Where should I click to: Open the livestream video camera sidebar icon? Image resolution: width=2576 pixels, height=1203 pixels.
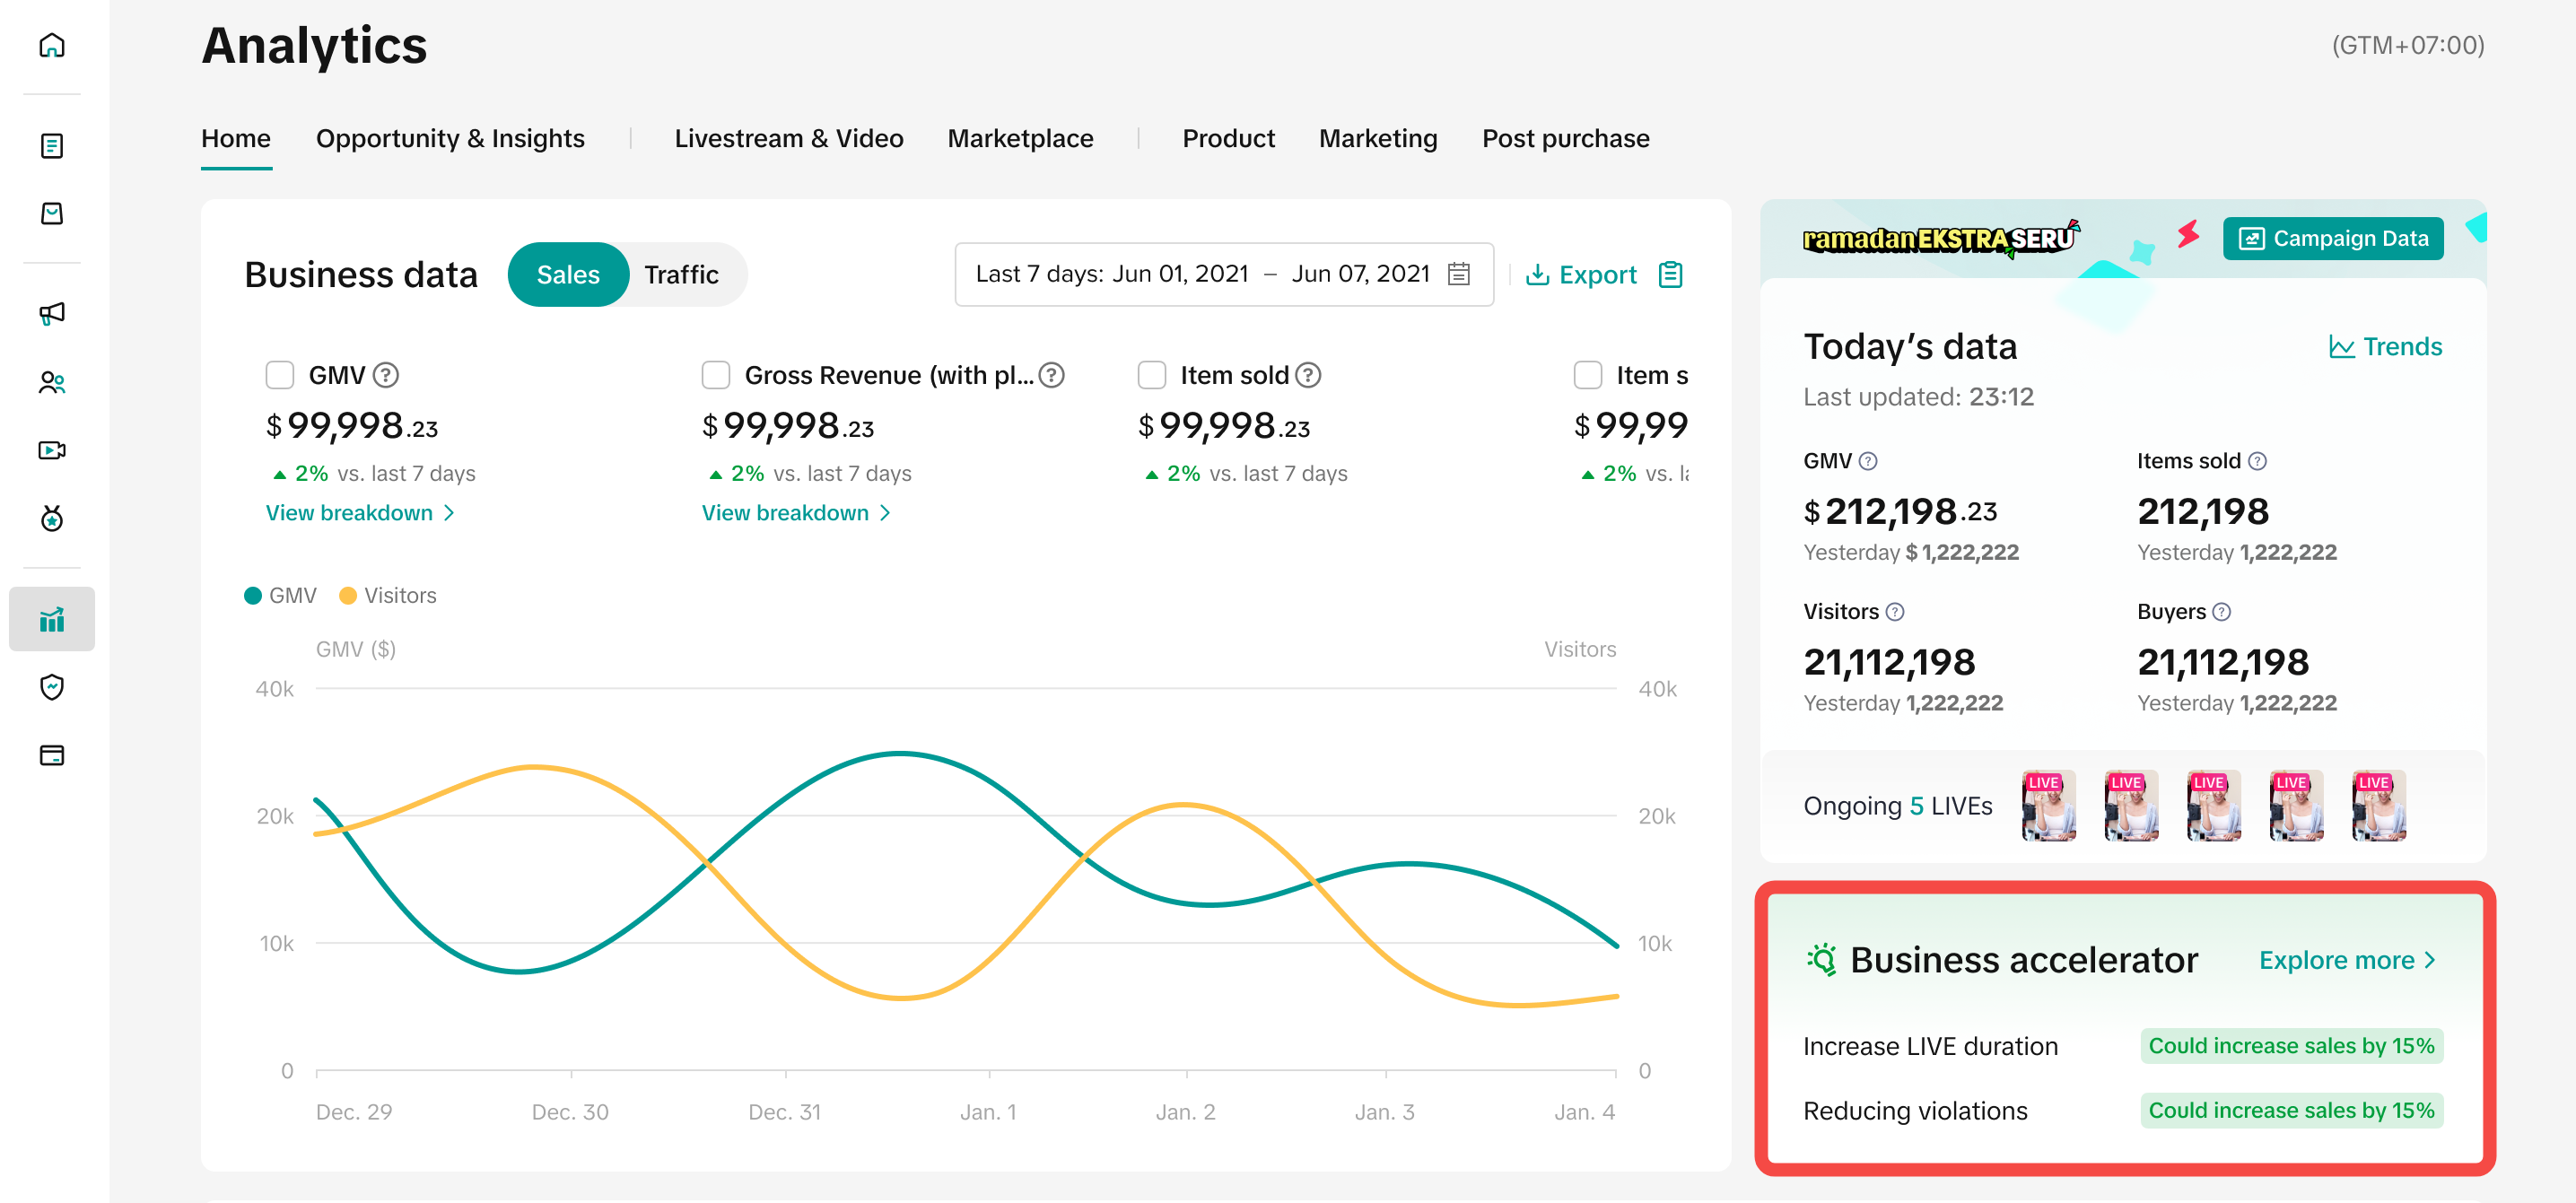coord(52,450)
